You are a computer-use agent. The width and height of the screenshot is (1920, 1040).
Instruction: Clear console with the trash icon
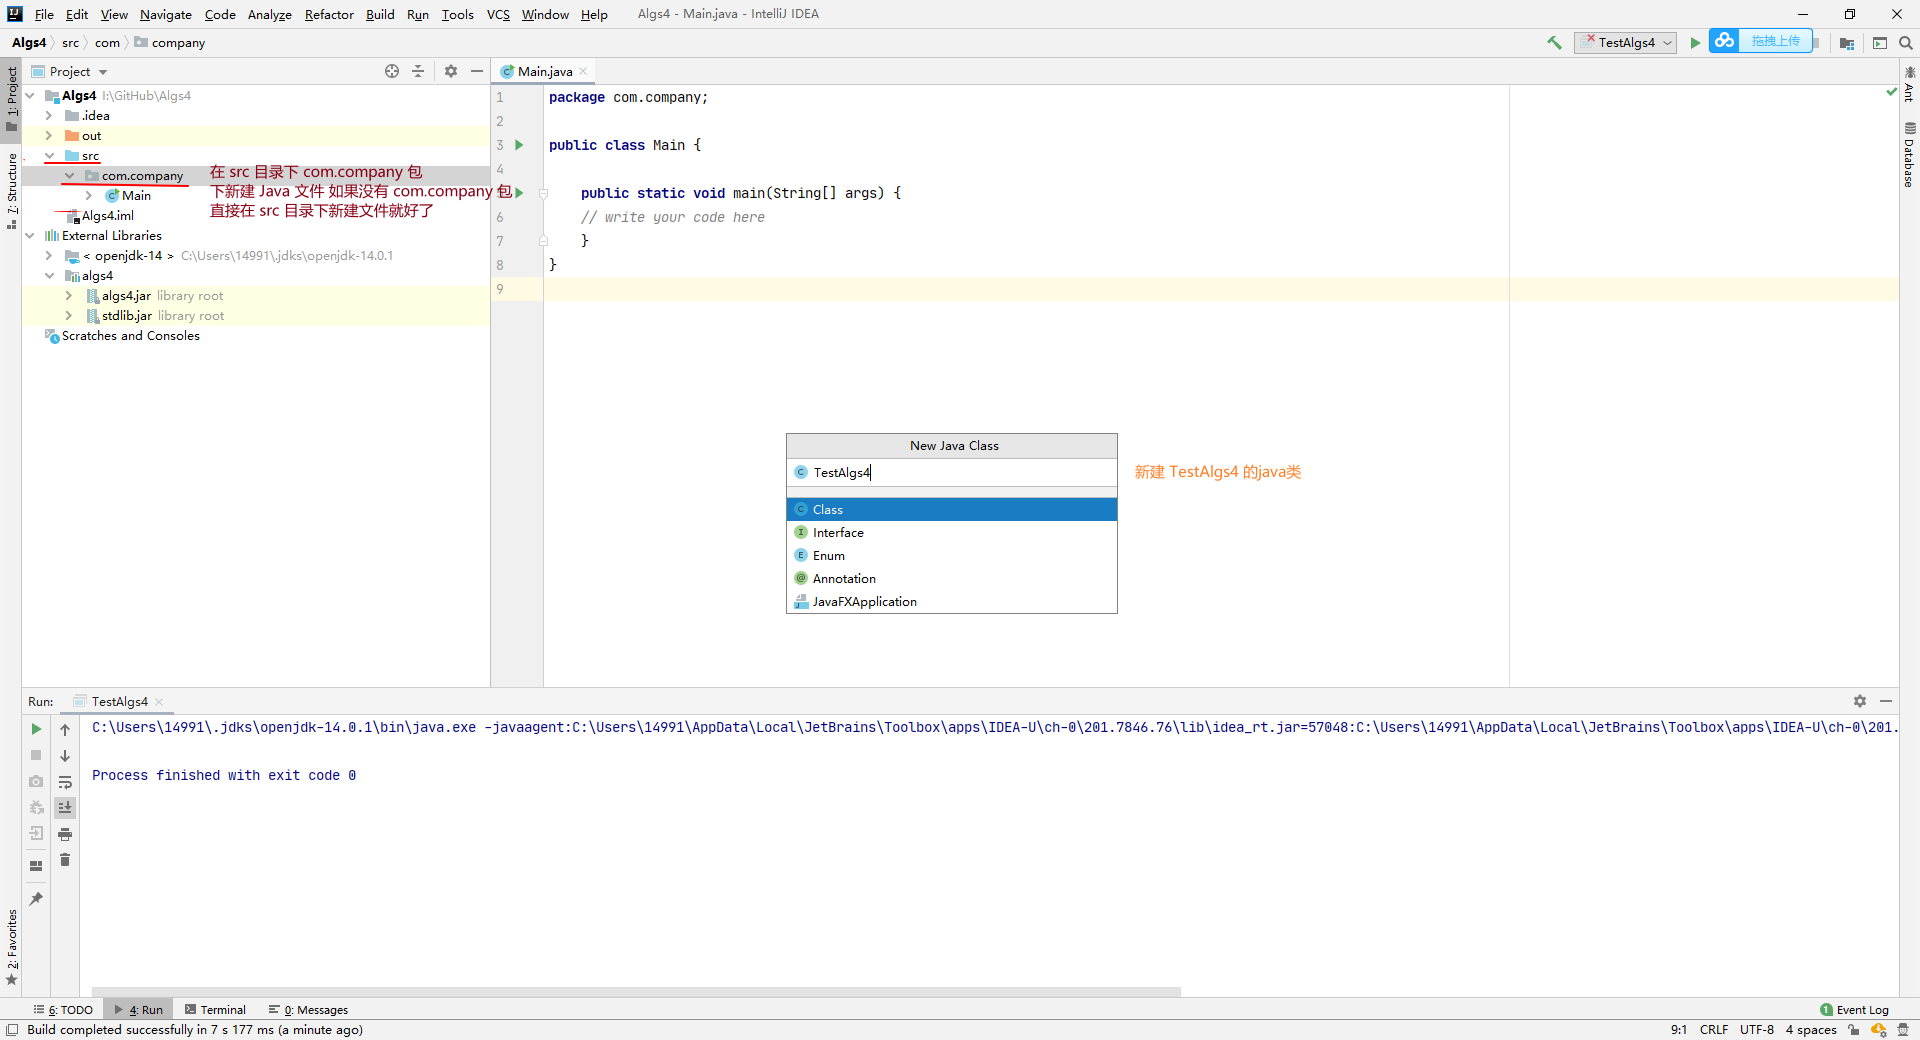[x=65, y=860]
